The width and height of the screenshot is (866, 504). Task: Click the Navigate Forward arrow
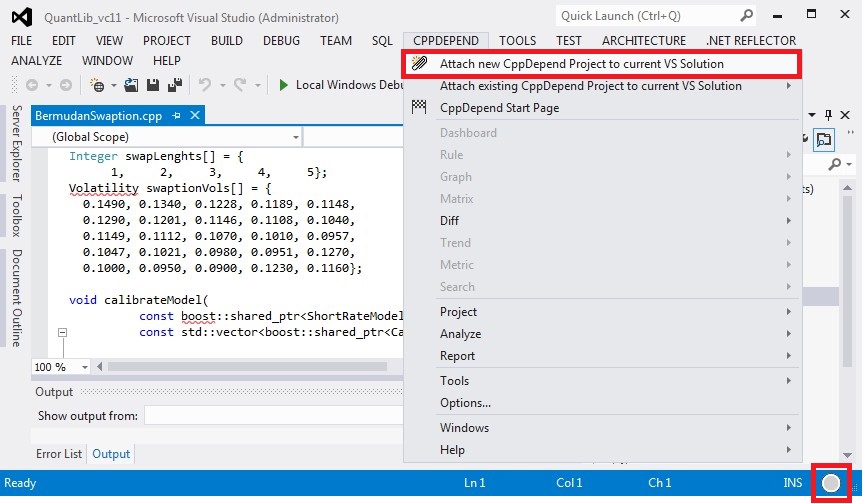click(x=66, y=85)
